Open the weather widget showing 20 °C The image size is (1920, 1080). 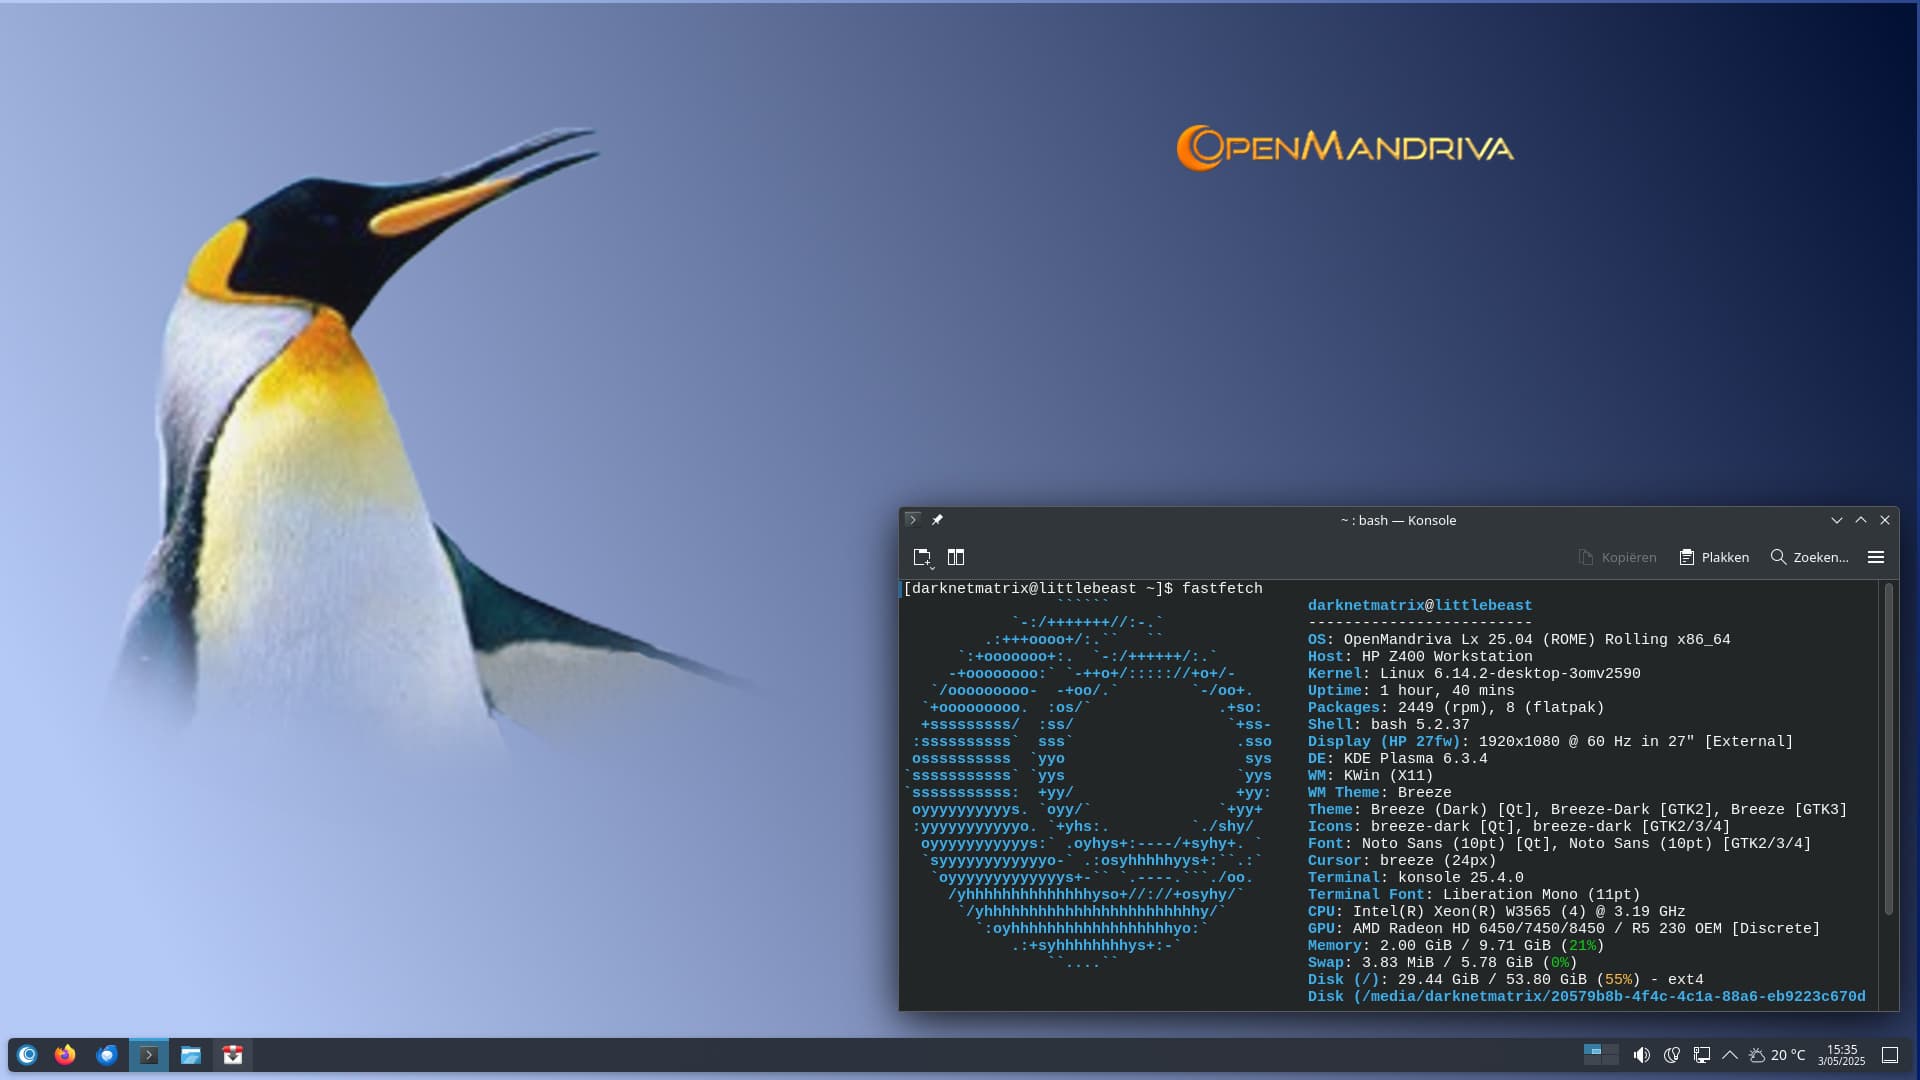pyautogui.click(x=1777, y=1055)
